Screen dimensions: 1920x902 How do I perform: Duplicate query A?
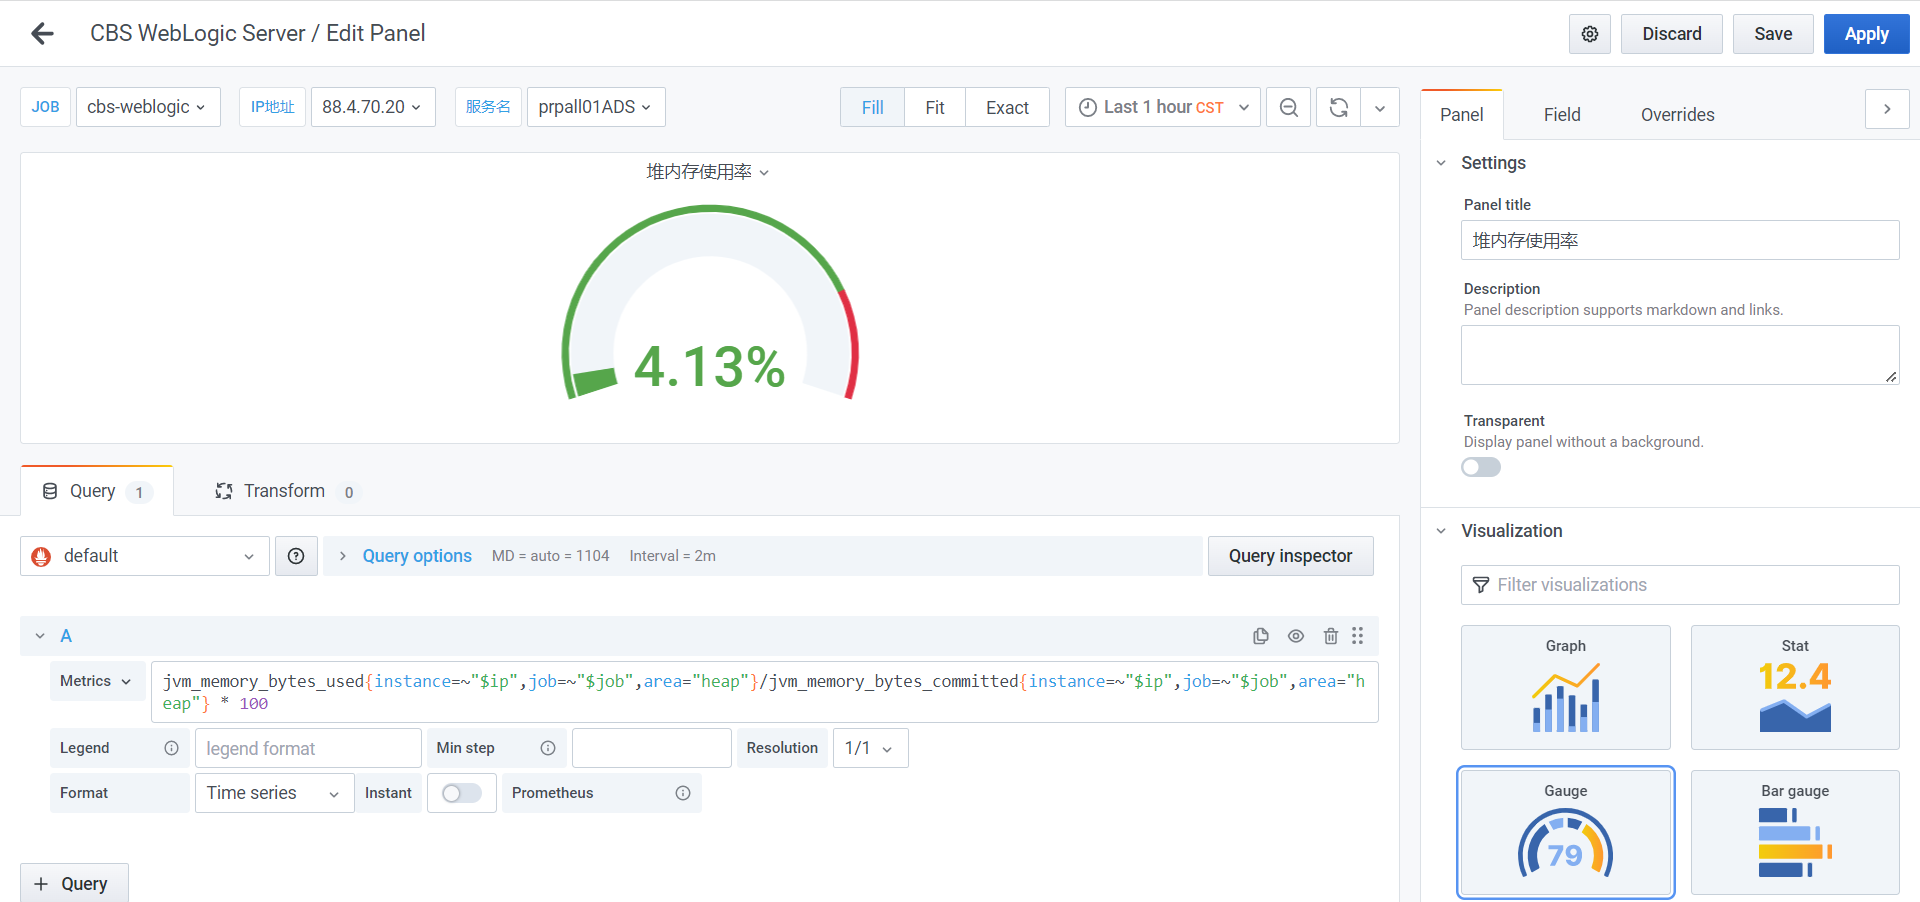tap(1261, 636)
